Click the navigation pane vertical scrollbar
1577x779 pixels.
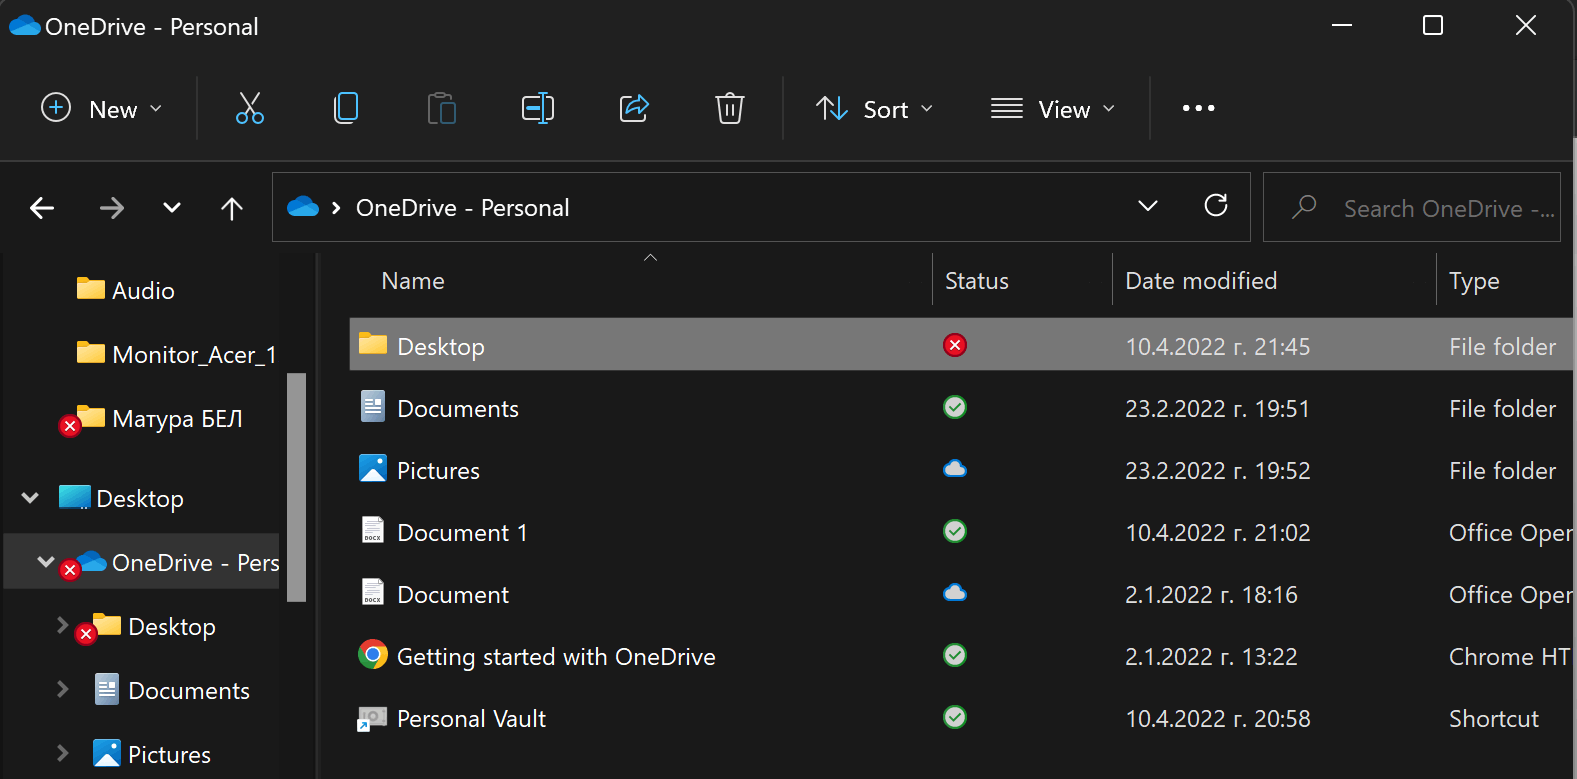[x=296, y=487]
